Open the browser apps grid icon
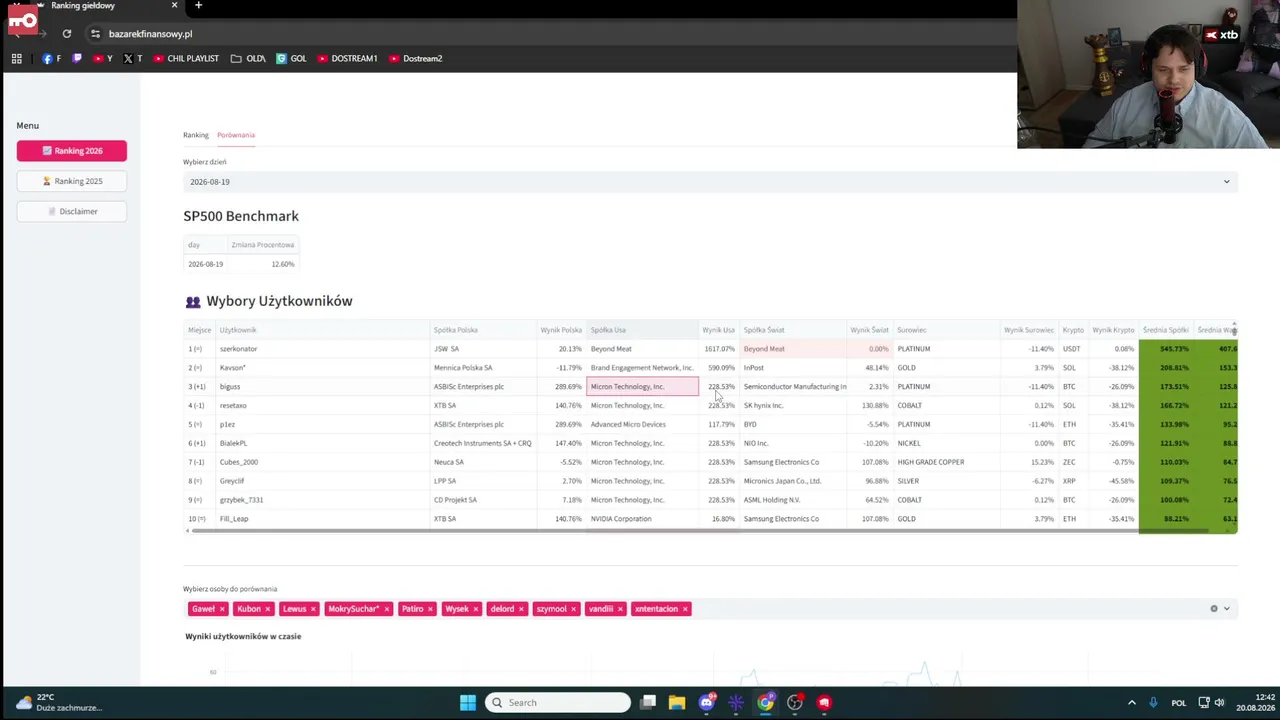Image resolution: width=1280 pixels, height=720 pixels. click(17, 59)
